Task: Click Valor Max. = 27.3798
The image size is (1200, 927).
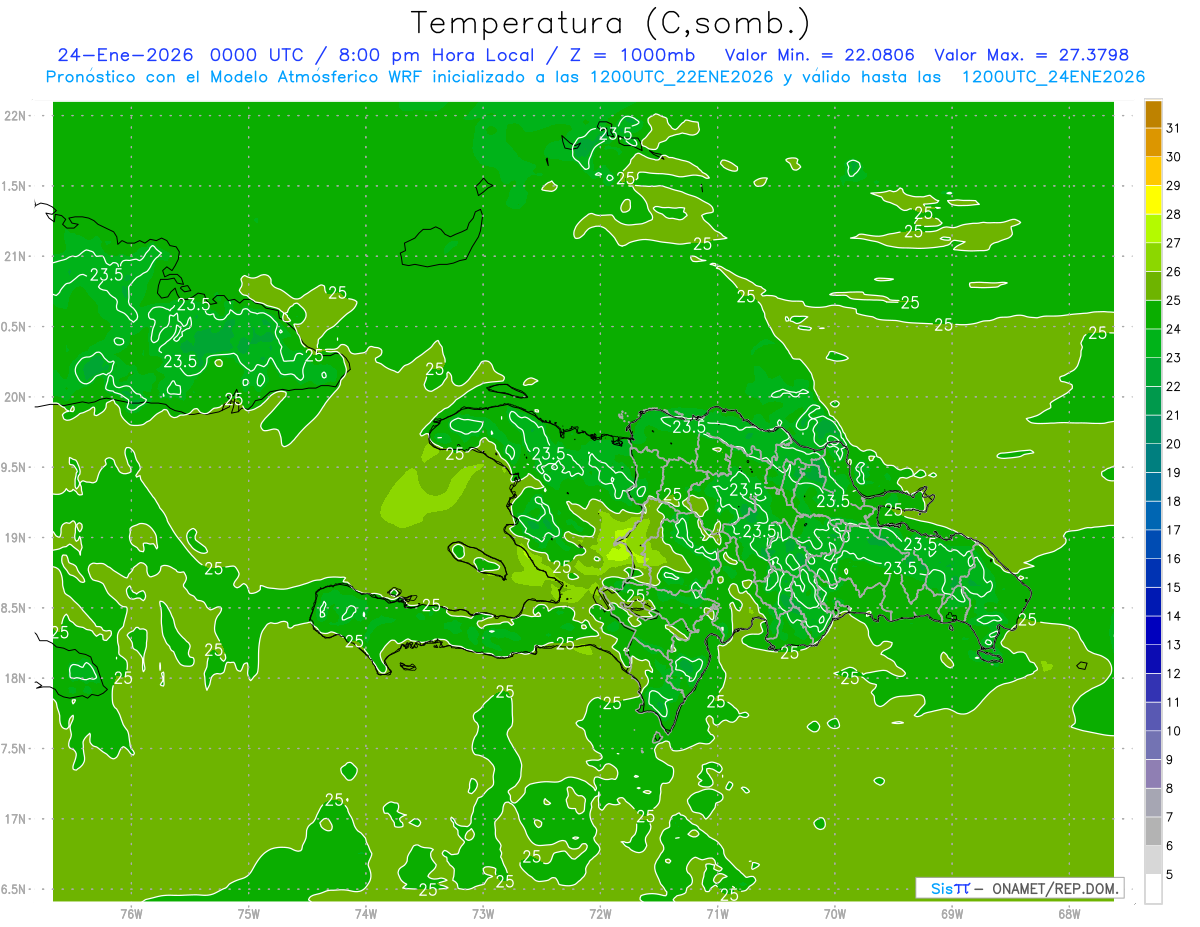Action: 1032,55
